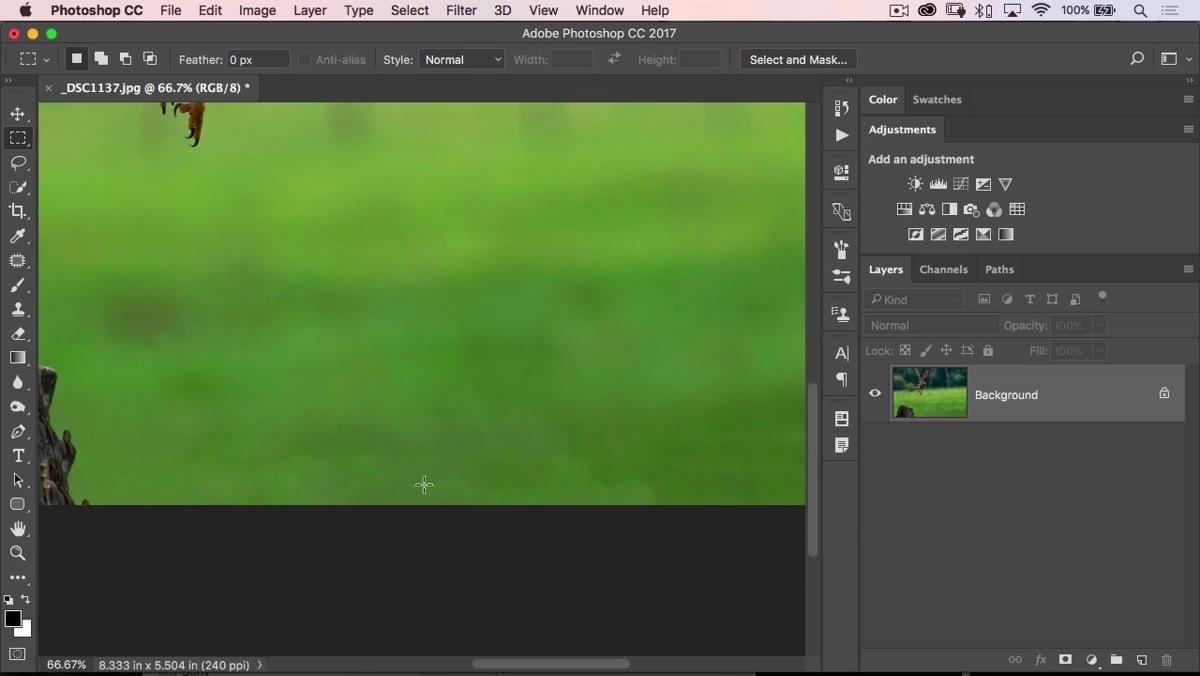Toggle lock image pixels brush icon
1200x676 pixels.
click(x=926, y=351)
